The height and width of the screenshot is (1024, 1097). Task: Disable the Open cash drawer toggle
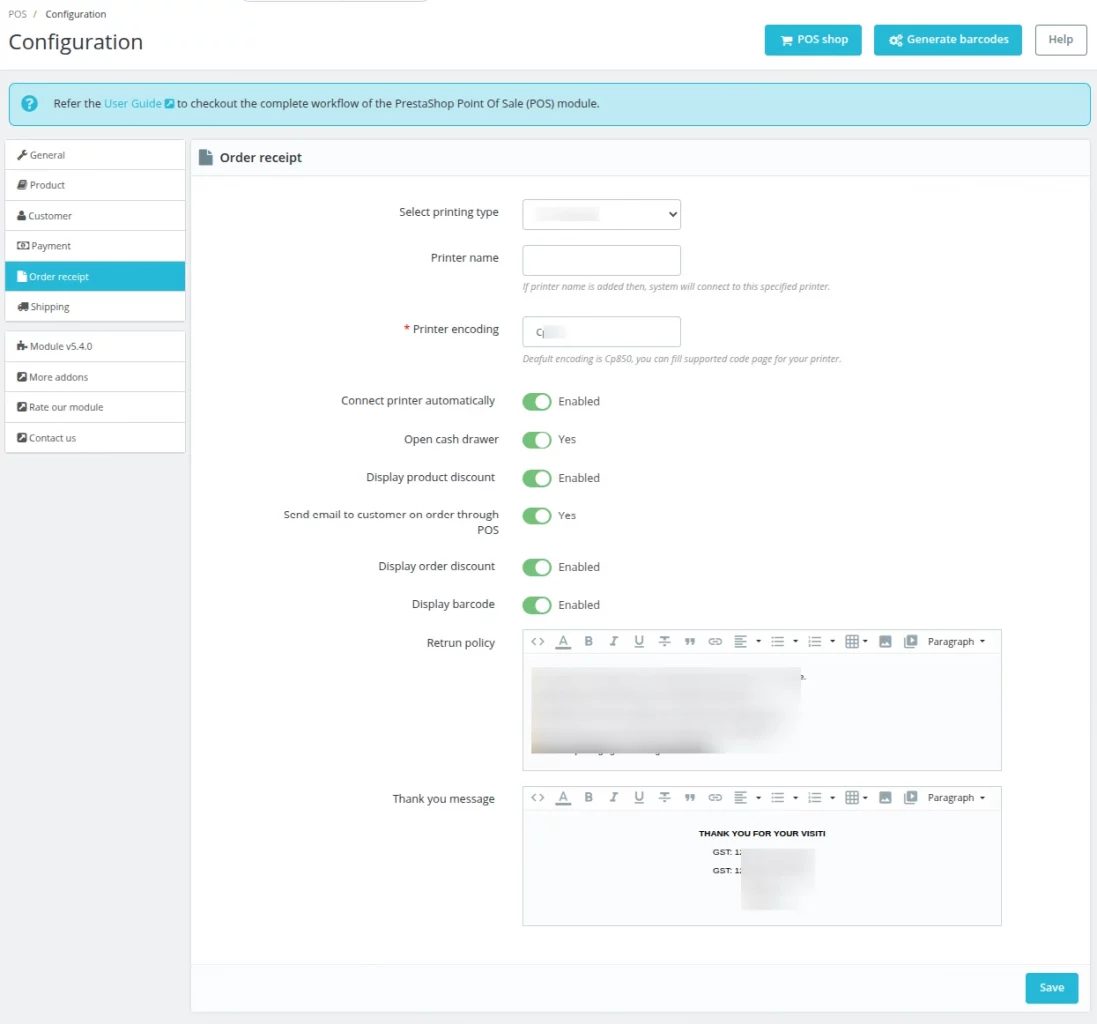tap(537, 440)
